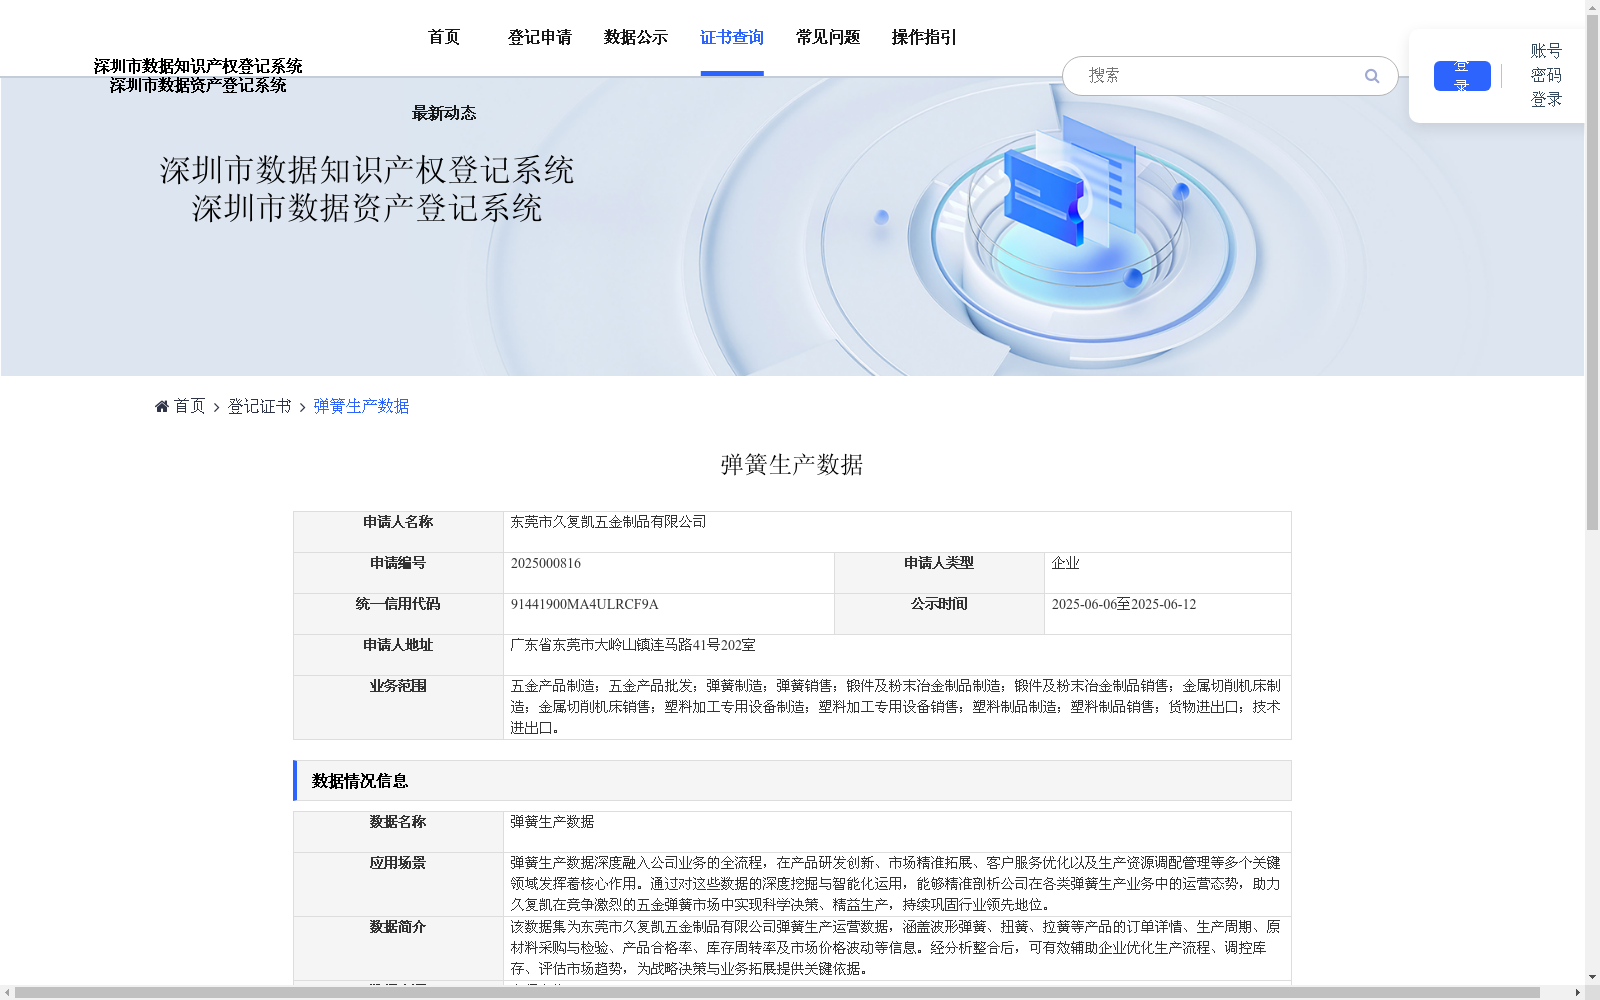Click credit code 91441900MA4ULRCF9A
This screenshot has width=1600, height=1000.
tap(584, 604)
